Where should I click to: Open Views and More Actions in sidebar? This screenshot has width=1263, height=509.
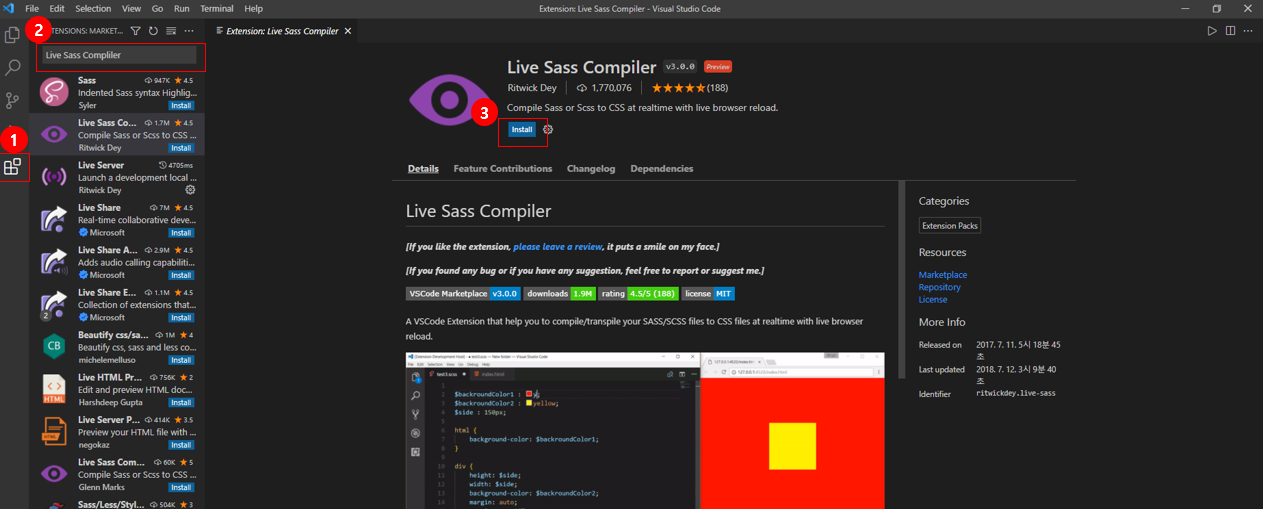(189, 31)
